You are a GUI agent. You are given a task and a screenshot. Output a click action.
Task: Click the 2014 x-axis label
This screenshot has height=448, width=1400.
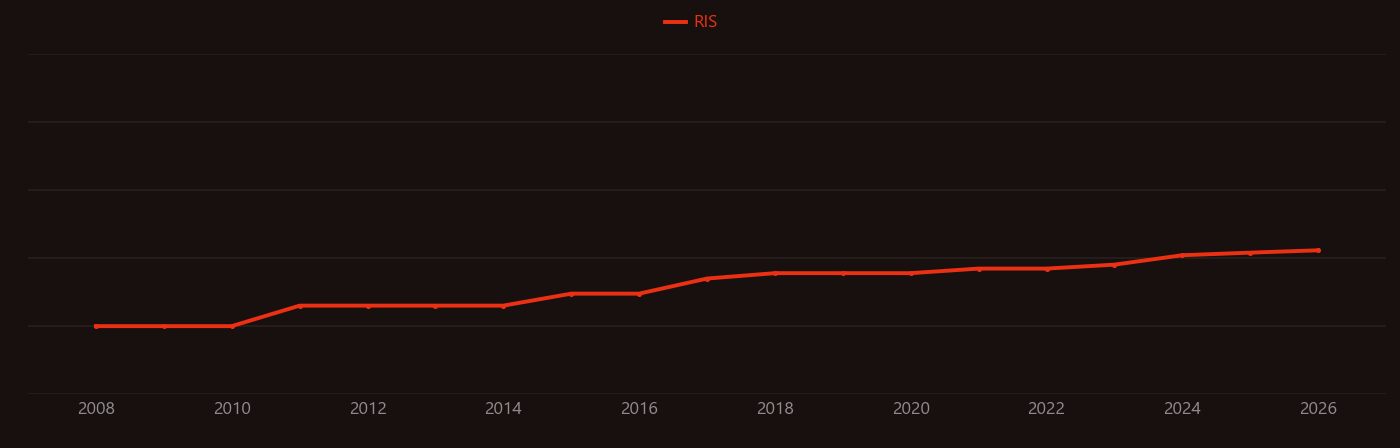click(503, 409)
